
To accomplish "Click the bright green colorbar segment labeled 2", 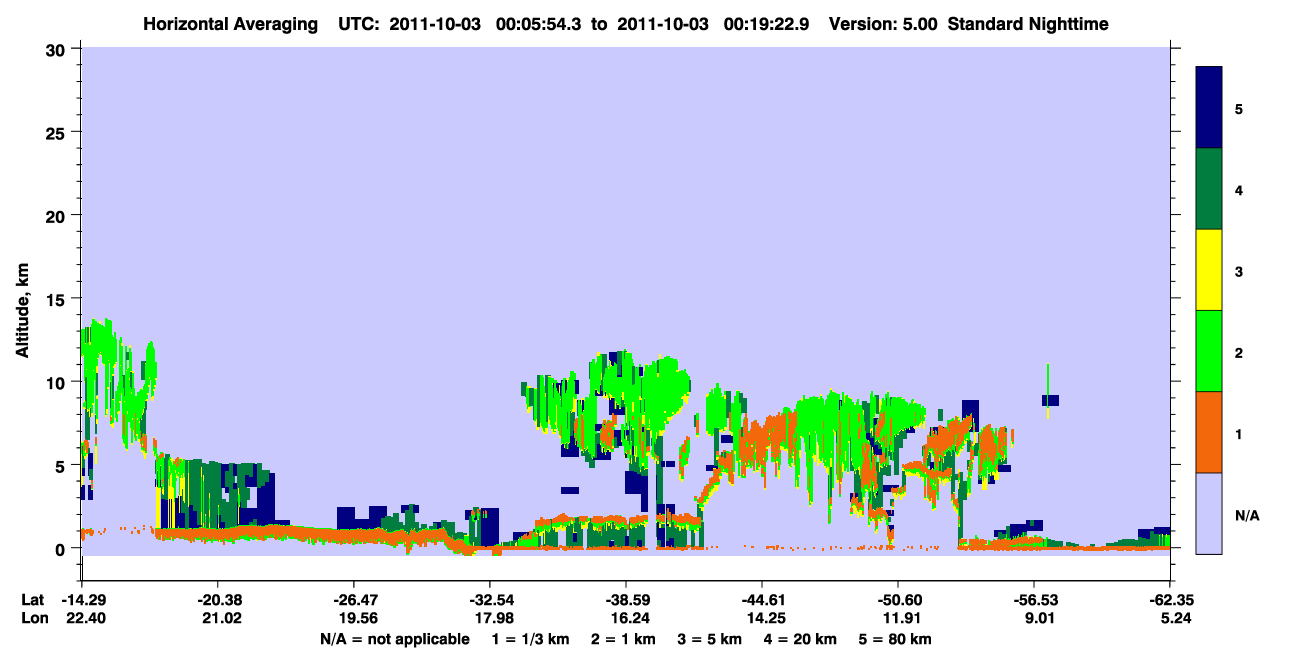I will click(x=1209, y=351).
